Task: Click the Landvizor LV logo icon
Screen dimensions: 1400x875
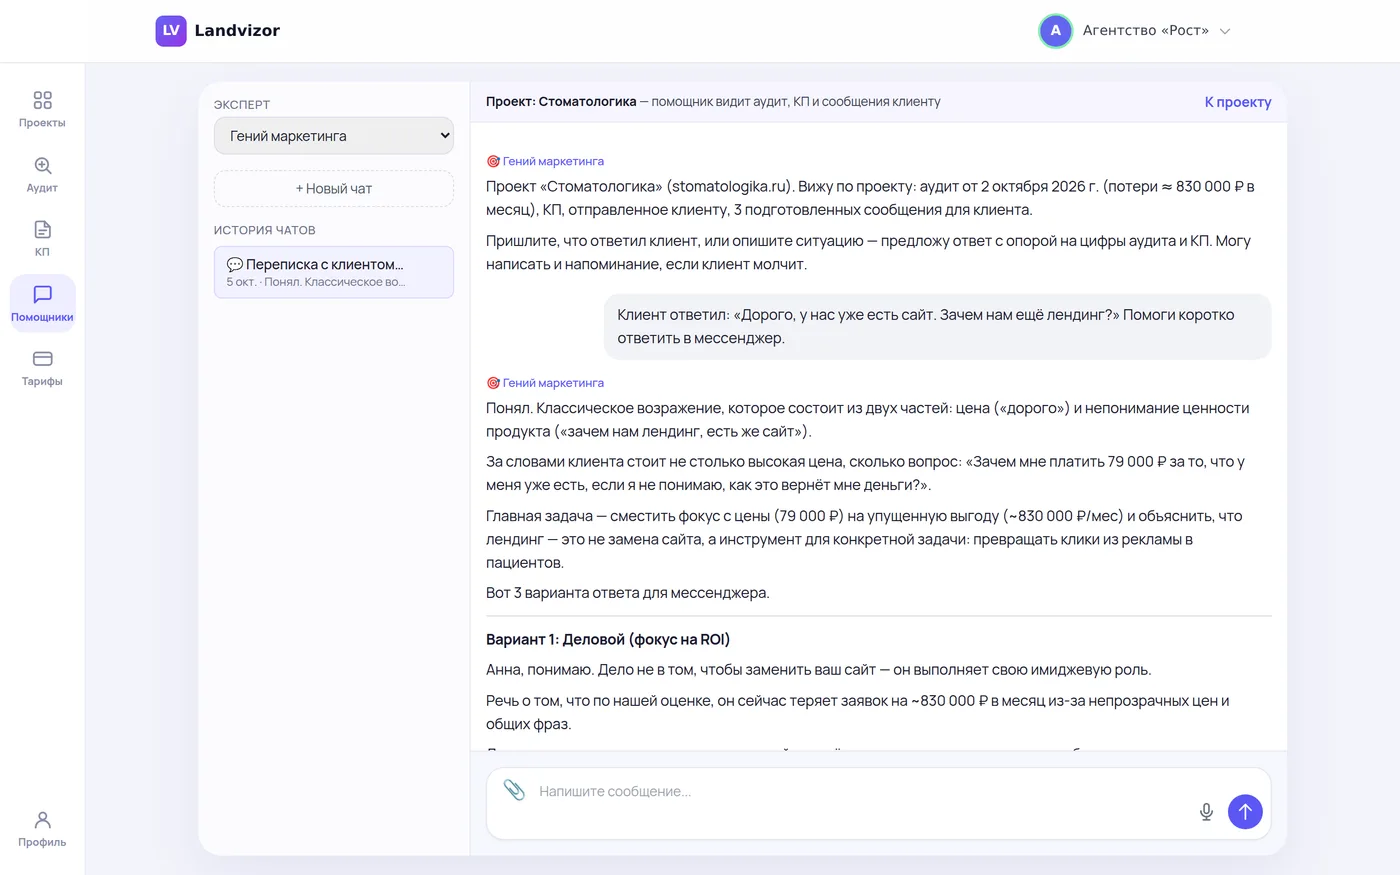Action: (171, 31)
